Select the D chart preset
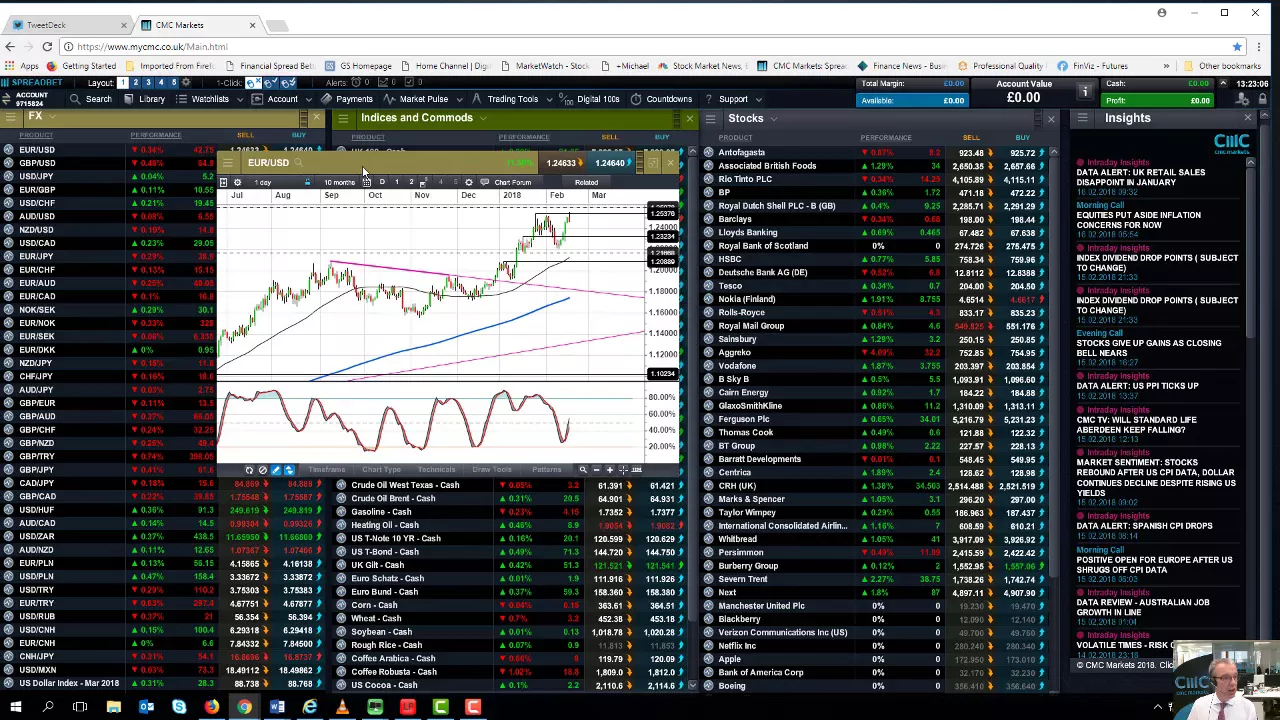Viewport: 1280px width, 720px height. 382,182
